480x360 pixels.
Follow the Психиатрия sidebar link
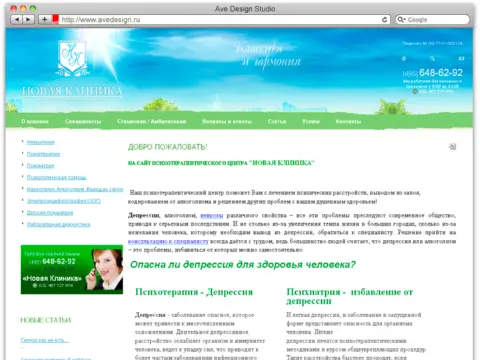click(40, 166)
